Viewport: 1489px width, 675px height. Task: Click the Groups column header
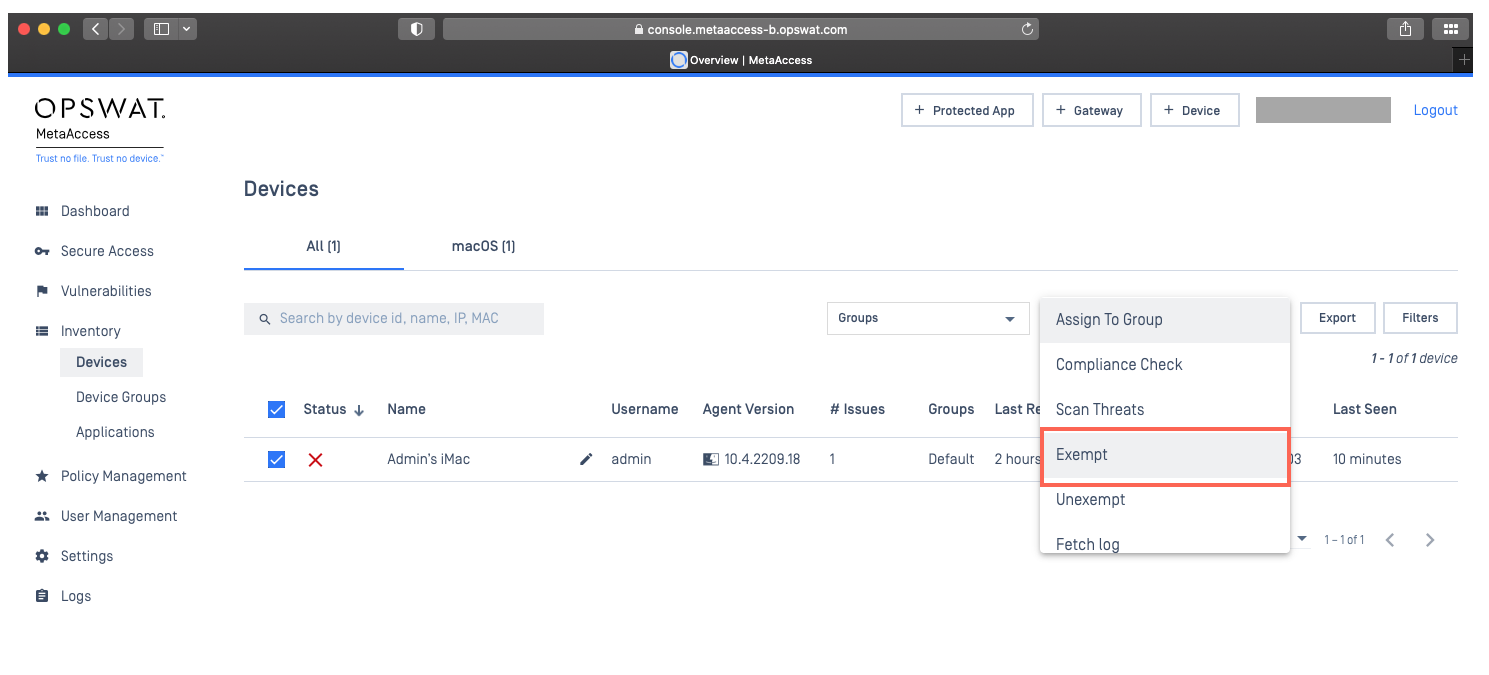point(951,409)
